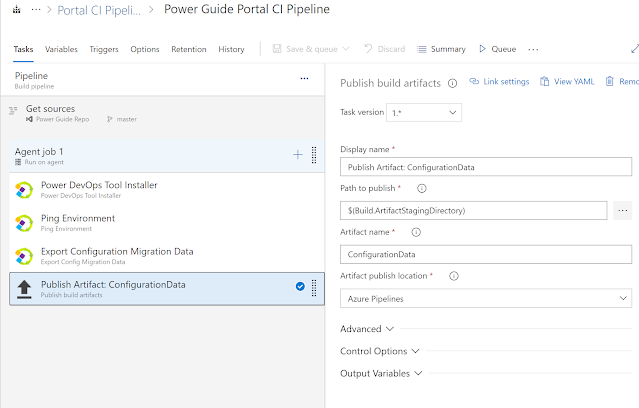Open the Pipeline ellipsis menu
The height and width of the screenshot is (408, 639).
(304, 77)
